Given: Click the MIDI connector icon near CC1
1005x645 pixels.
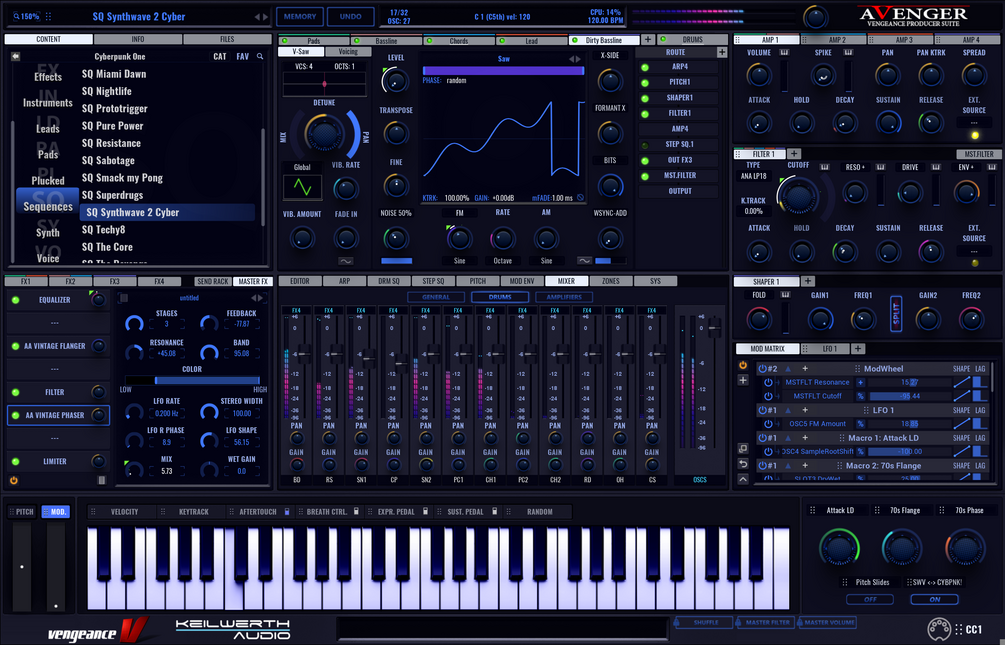Looking at the screenshot, I should point(939,629).
